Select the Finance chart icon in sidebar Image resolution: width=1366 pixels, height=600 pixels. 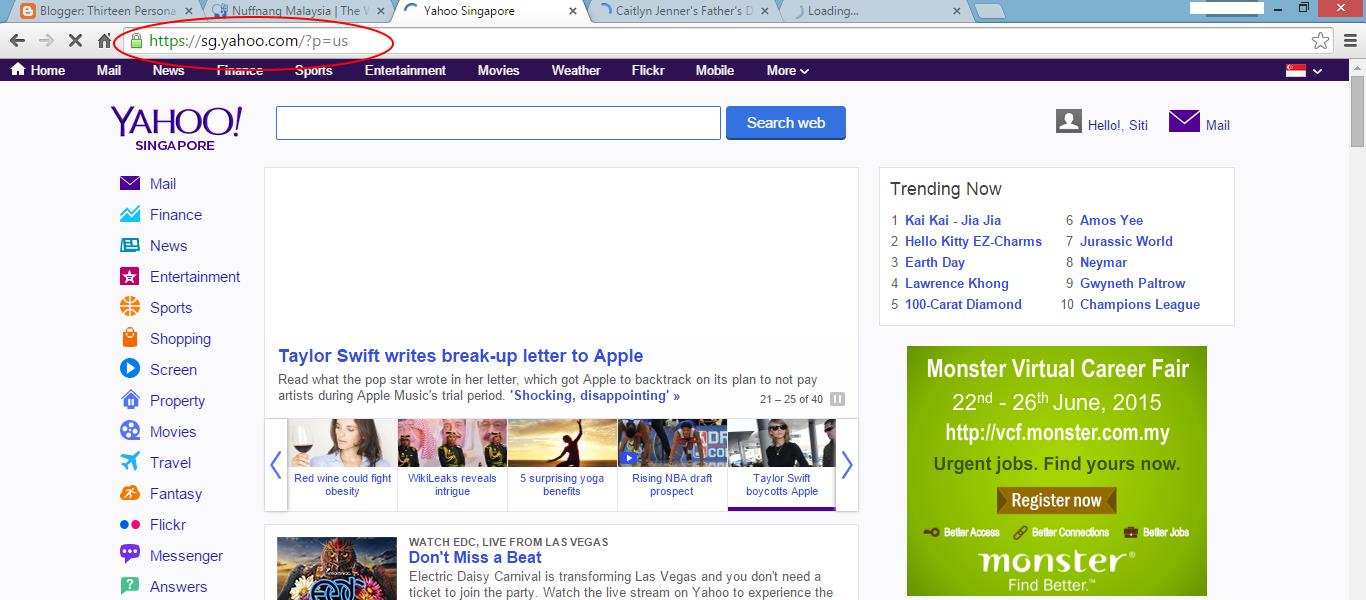(x=130, y=214)
